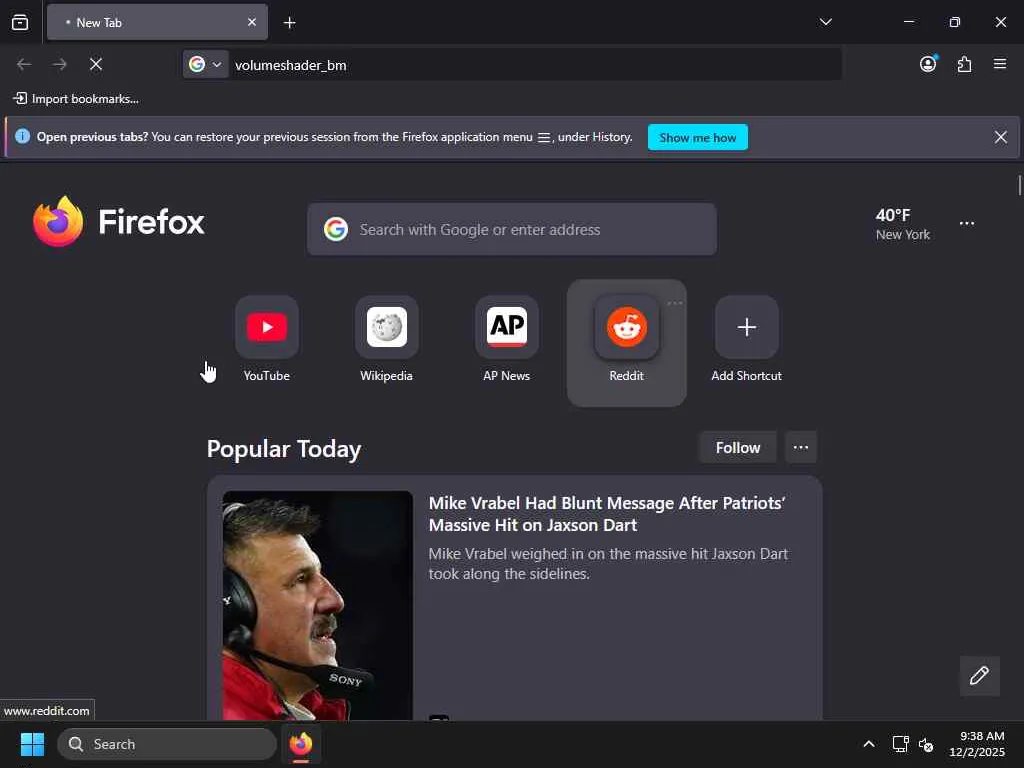Click the info icon in the notification bar
The height and width of the screenshot is (768, 1024).
[22, 136]
